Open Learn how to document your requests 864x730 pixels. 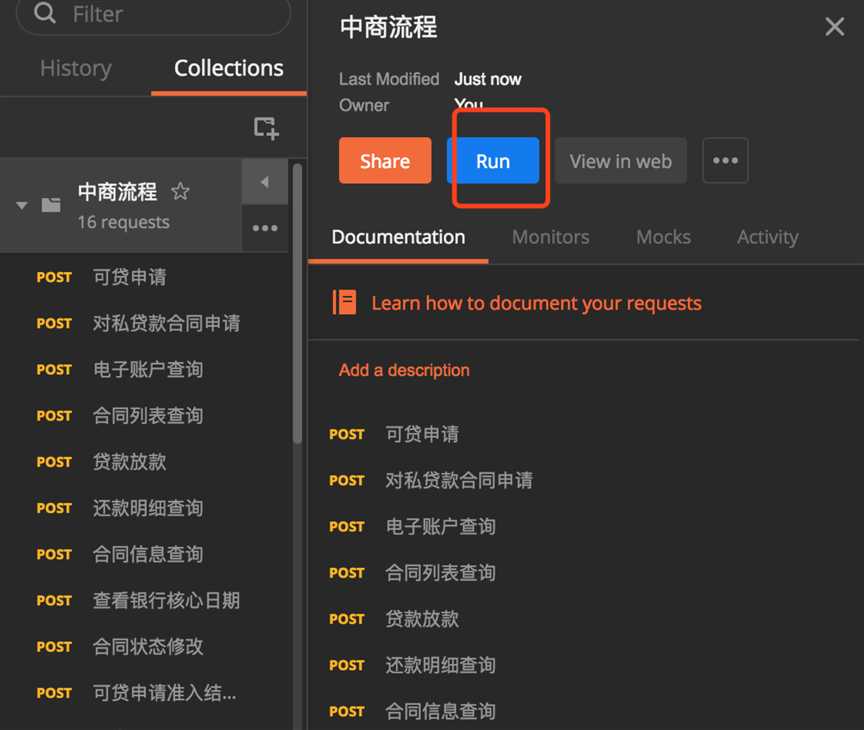pos(536,304)
